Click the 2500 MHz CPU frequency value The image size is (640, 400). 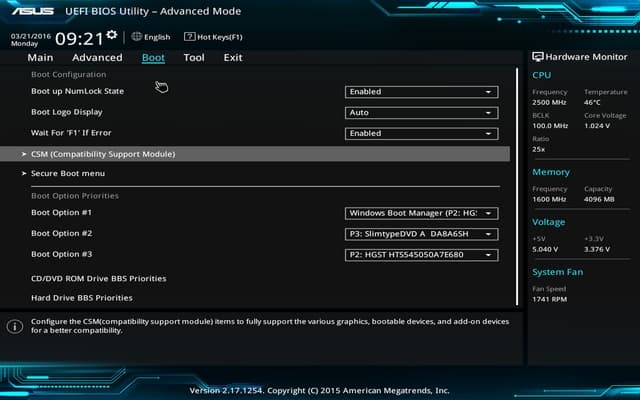coord(549,102)
